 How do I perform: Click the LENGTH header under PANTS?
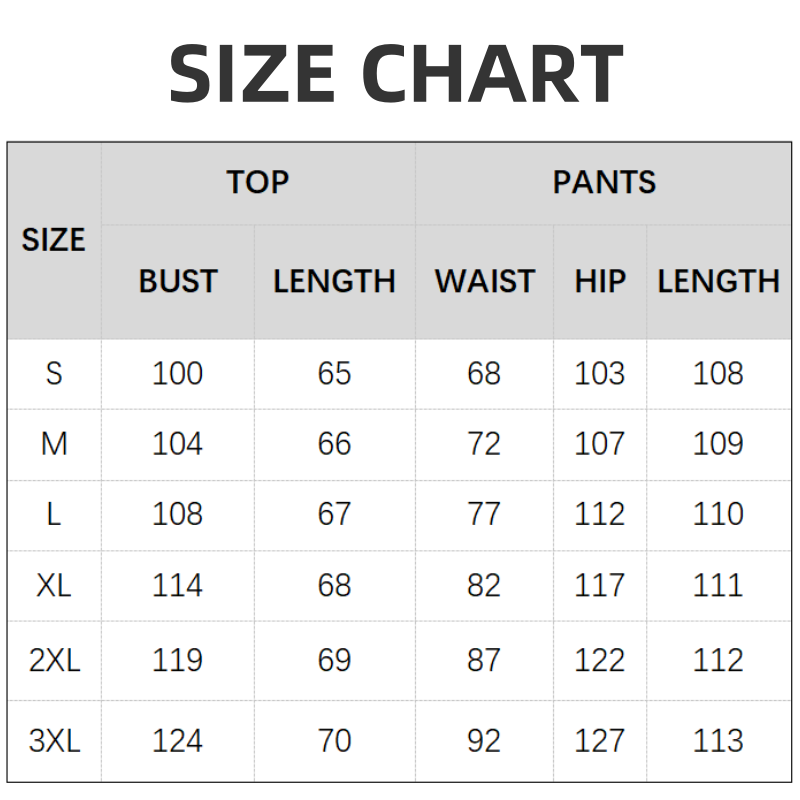coord(718,281)
